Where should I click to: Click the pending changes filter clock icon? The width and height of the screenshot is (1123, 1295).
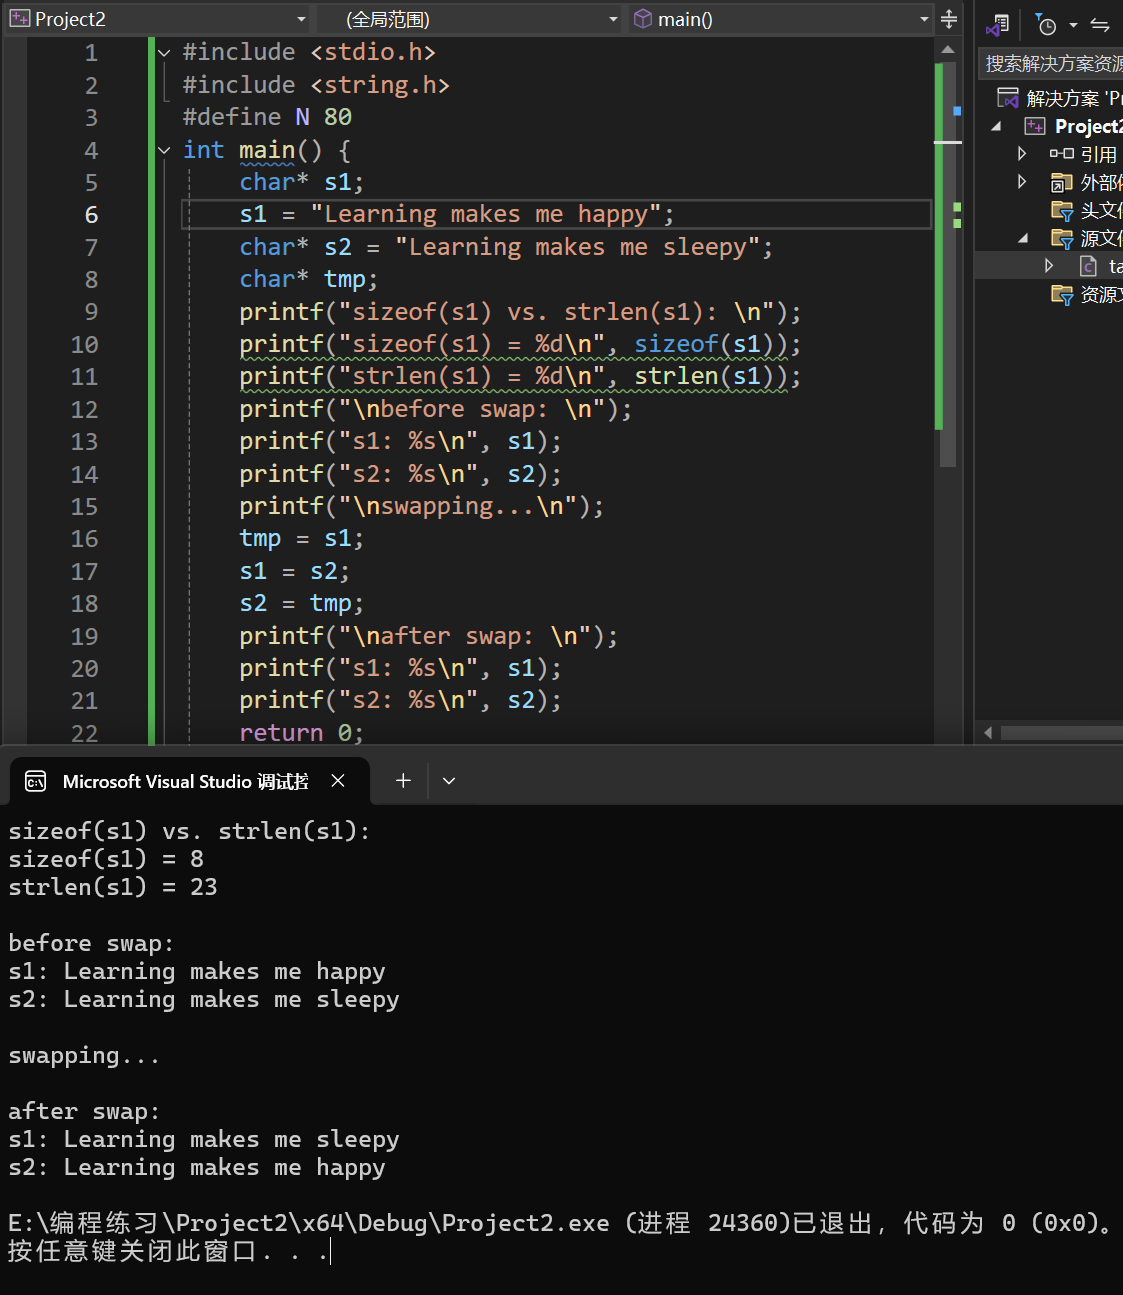pyautogui.click(x=1046, y=25)
